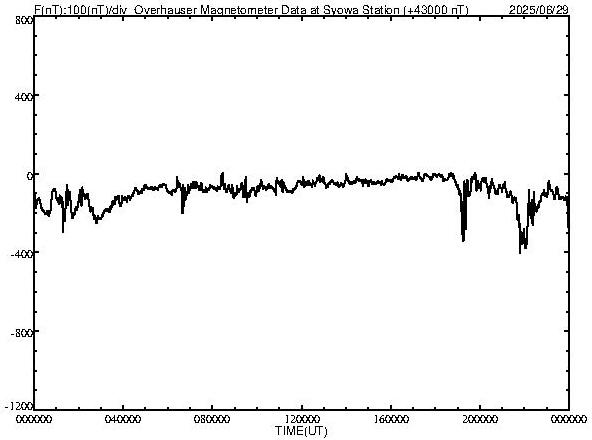Select the 080000 time tick label
Screen dimensions: 592x440
pyautogui.click(x=212, y=419)
